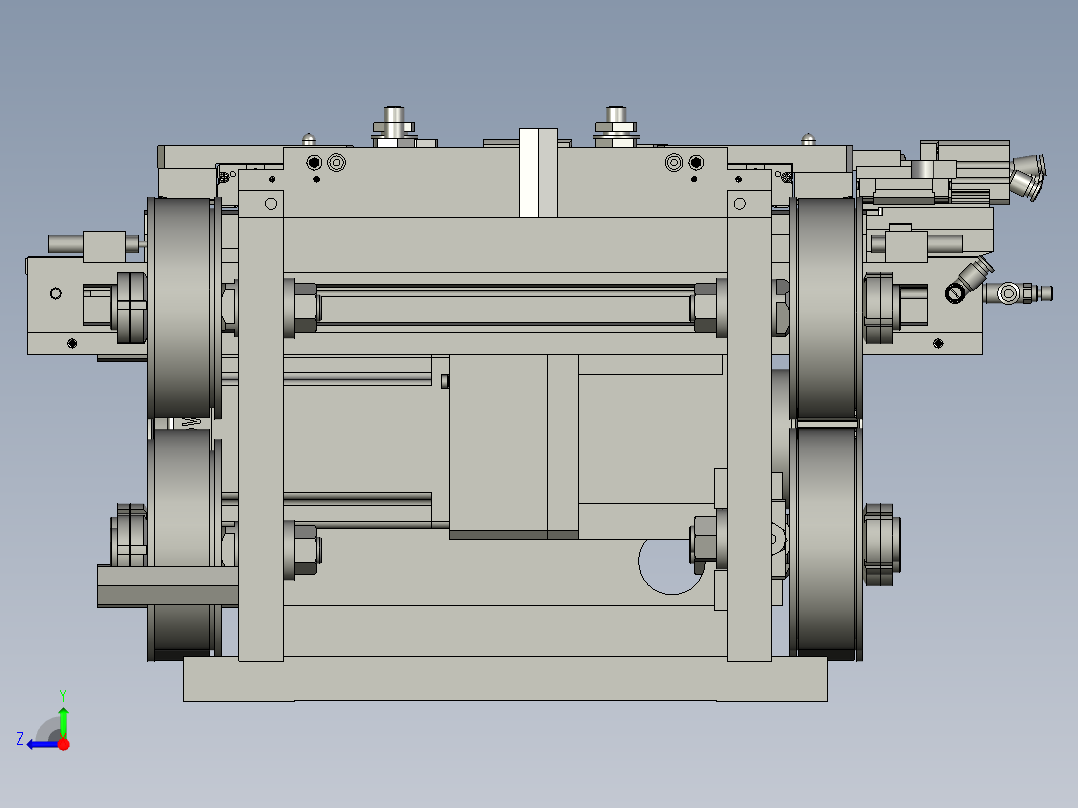Select the base plate at the model bottom
This screenshot has width=1078, height=808.
(x=505, y=679)
